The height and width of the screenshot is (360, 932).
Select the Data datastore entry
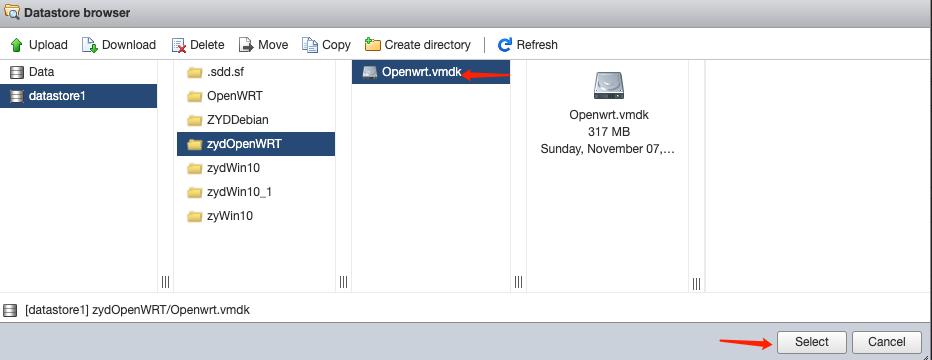pyautogui.click(x=78, y=72)
